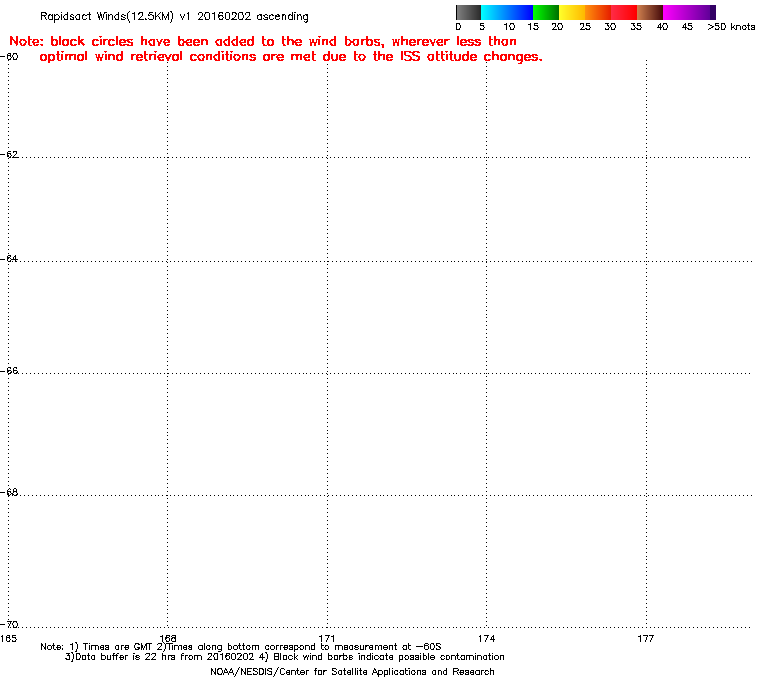Screen dimensions: 760x688
Task: Click the '40' legend scale label
Action: [662, 27]
